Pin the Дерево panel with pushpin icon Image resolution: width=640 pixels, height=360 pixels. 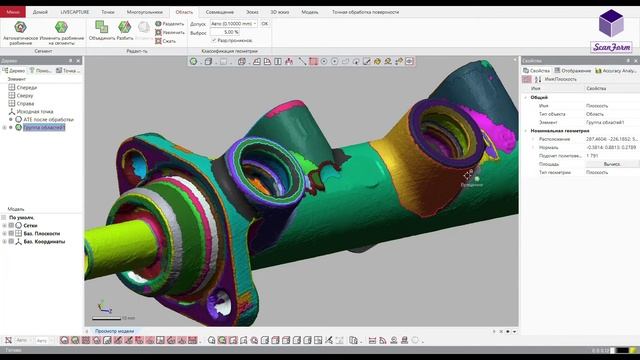70,60
